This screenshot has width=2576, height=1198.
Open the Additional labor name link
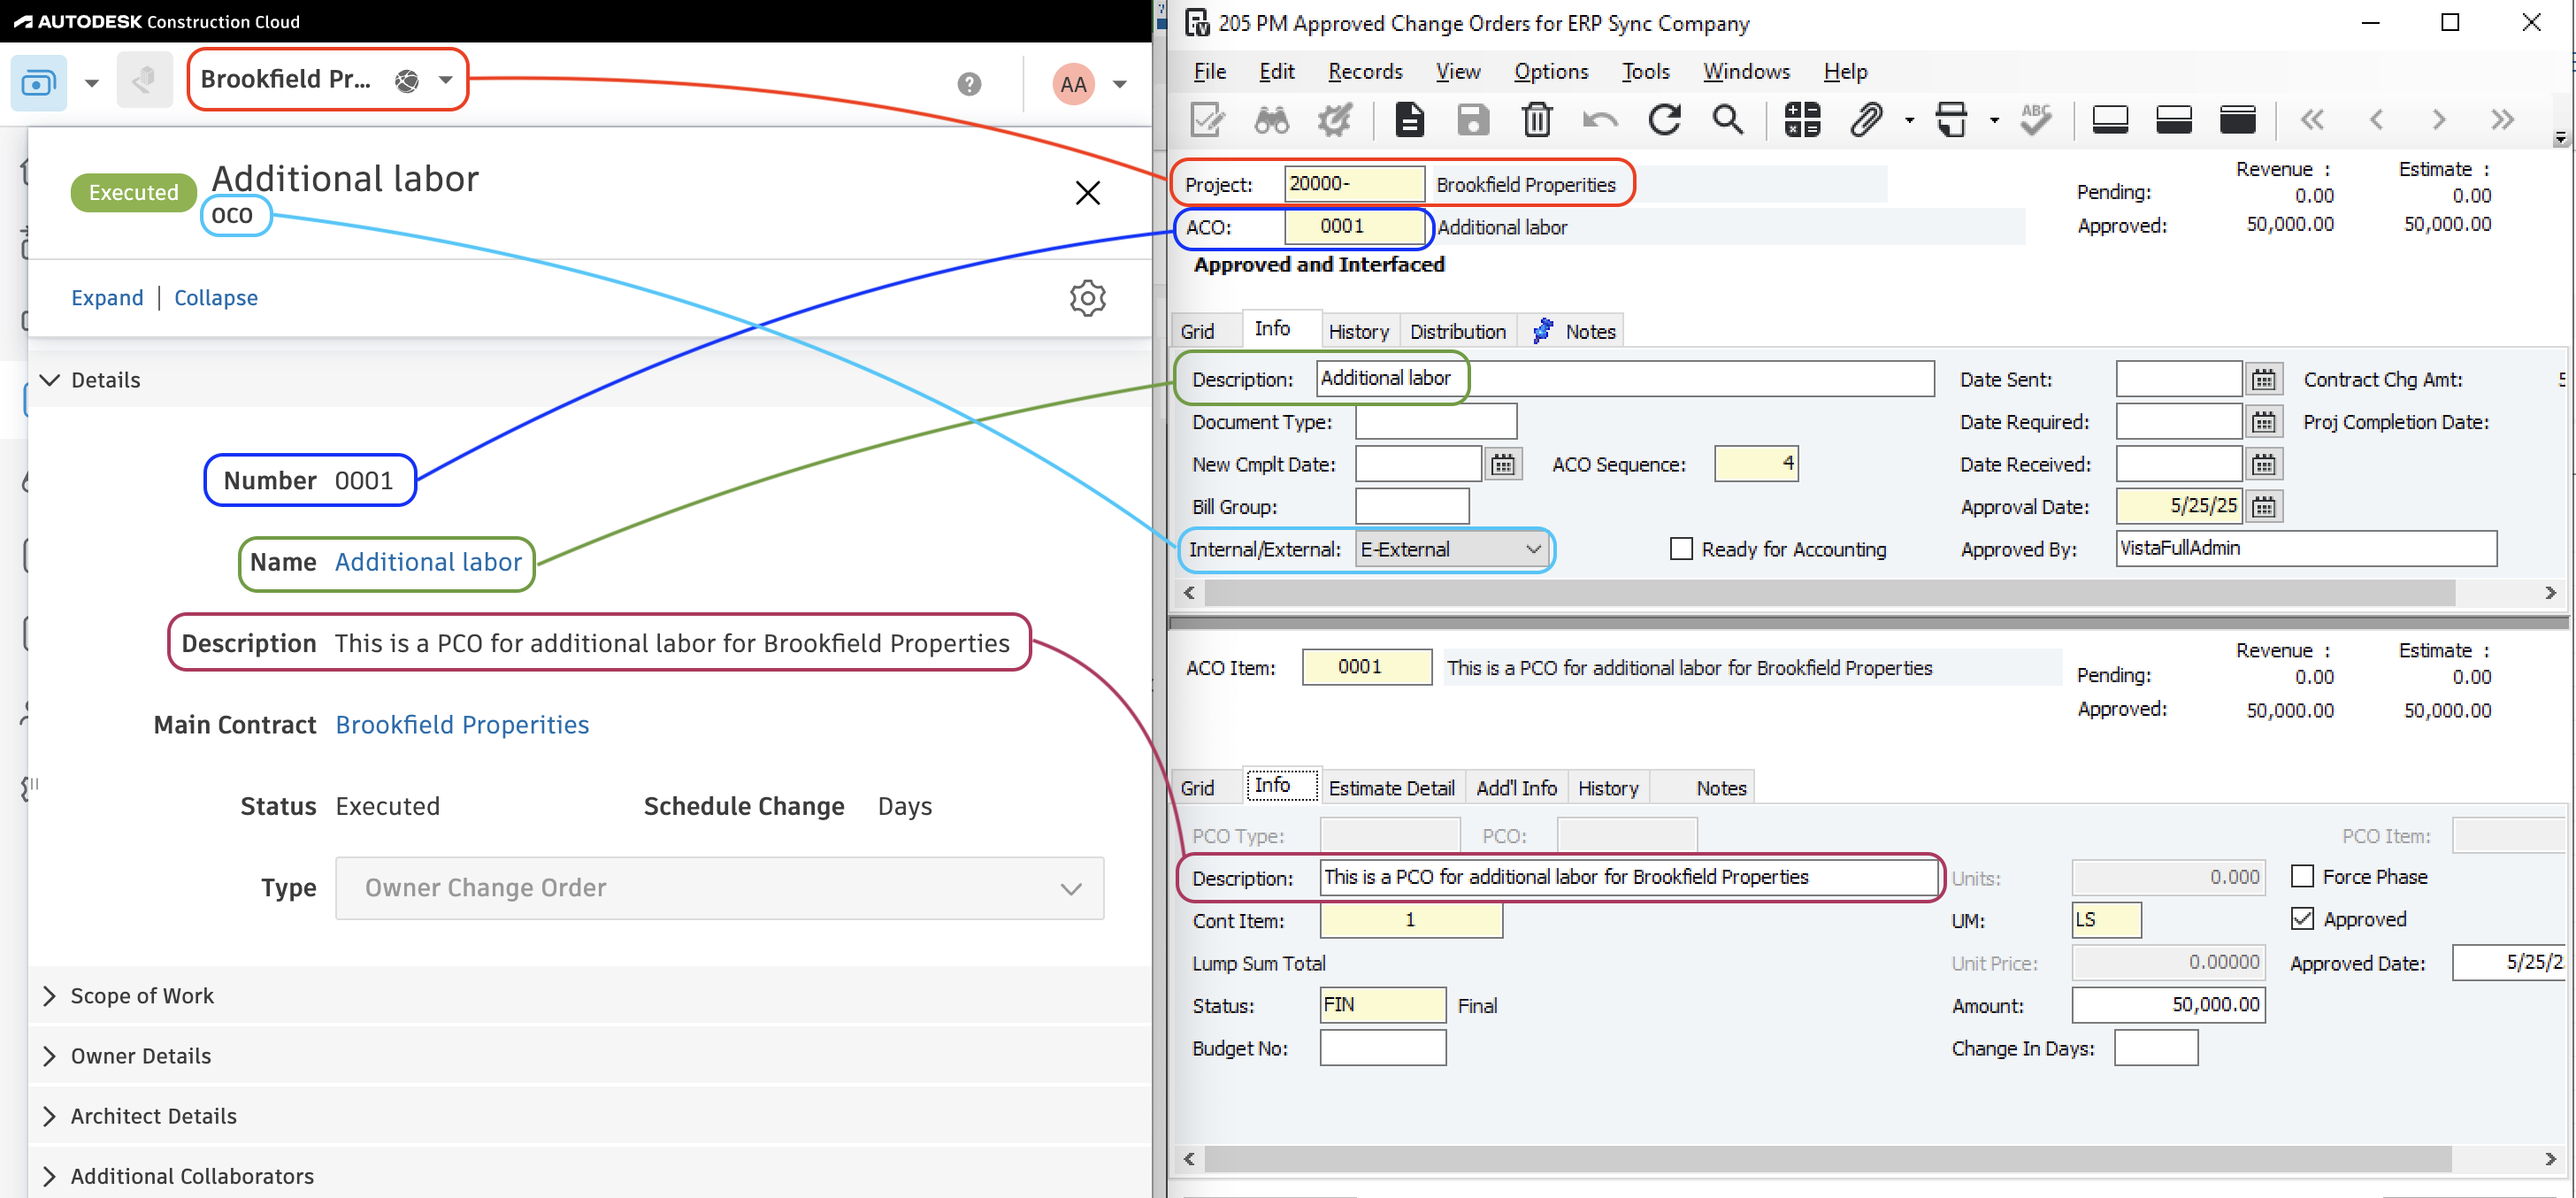(x=428, y=562)
